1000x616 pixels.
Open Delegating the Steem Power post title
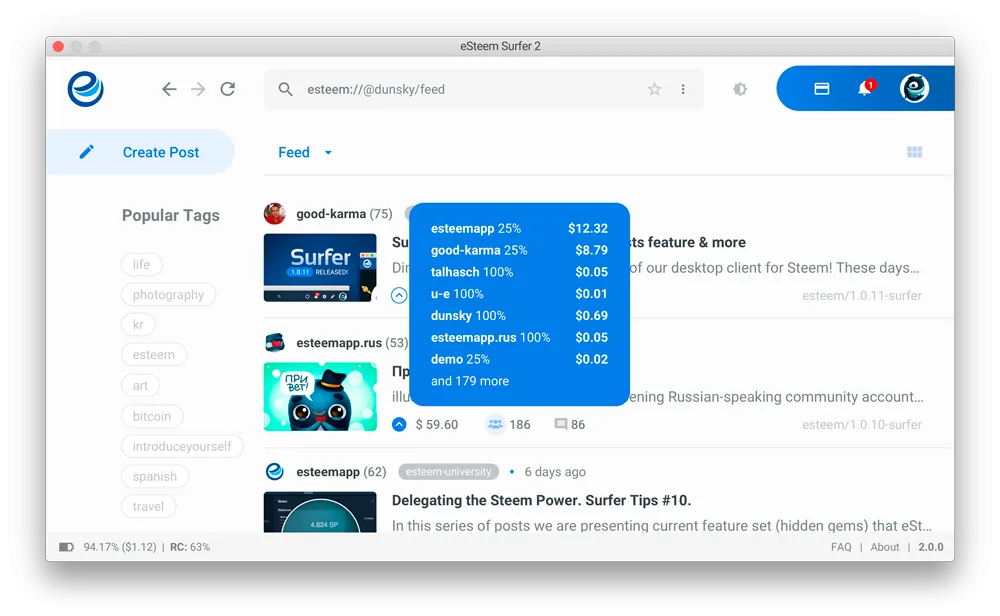click(x=541, y=500)
